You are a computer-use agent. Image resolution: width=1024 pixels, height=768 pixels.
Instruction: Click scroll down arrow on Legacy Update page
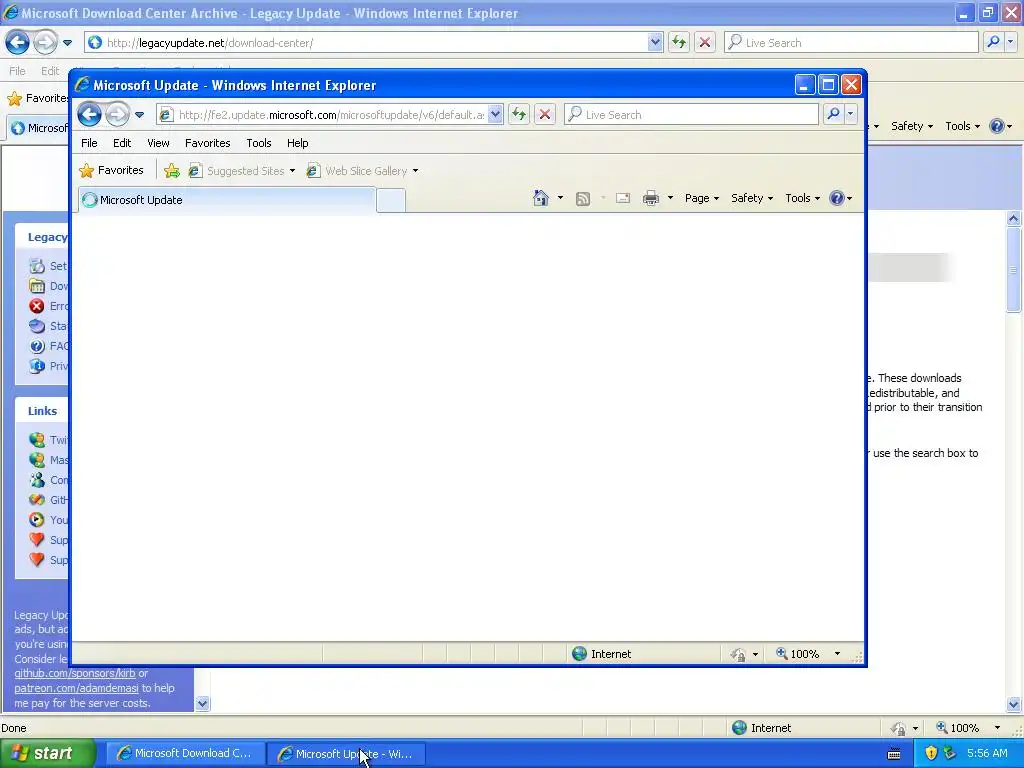point(1014,705)
